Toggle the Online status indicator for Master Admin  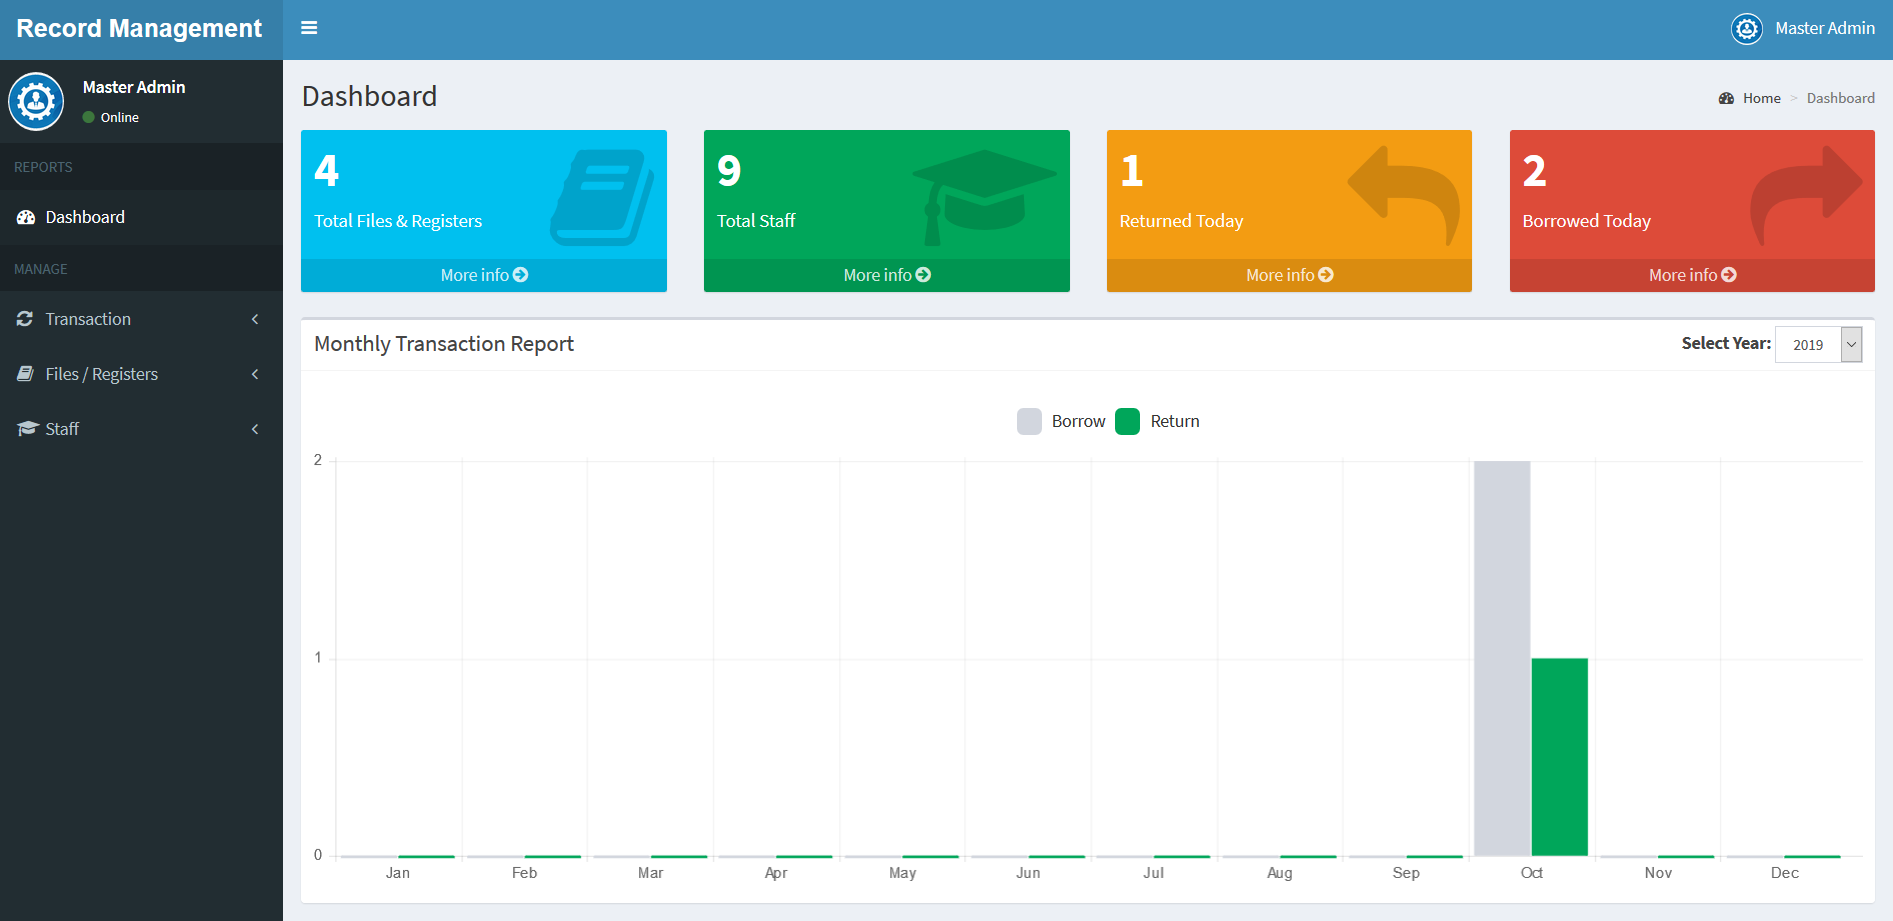89,117
